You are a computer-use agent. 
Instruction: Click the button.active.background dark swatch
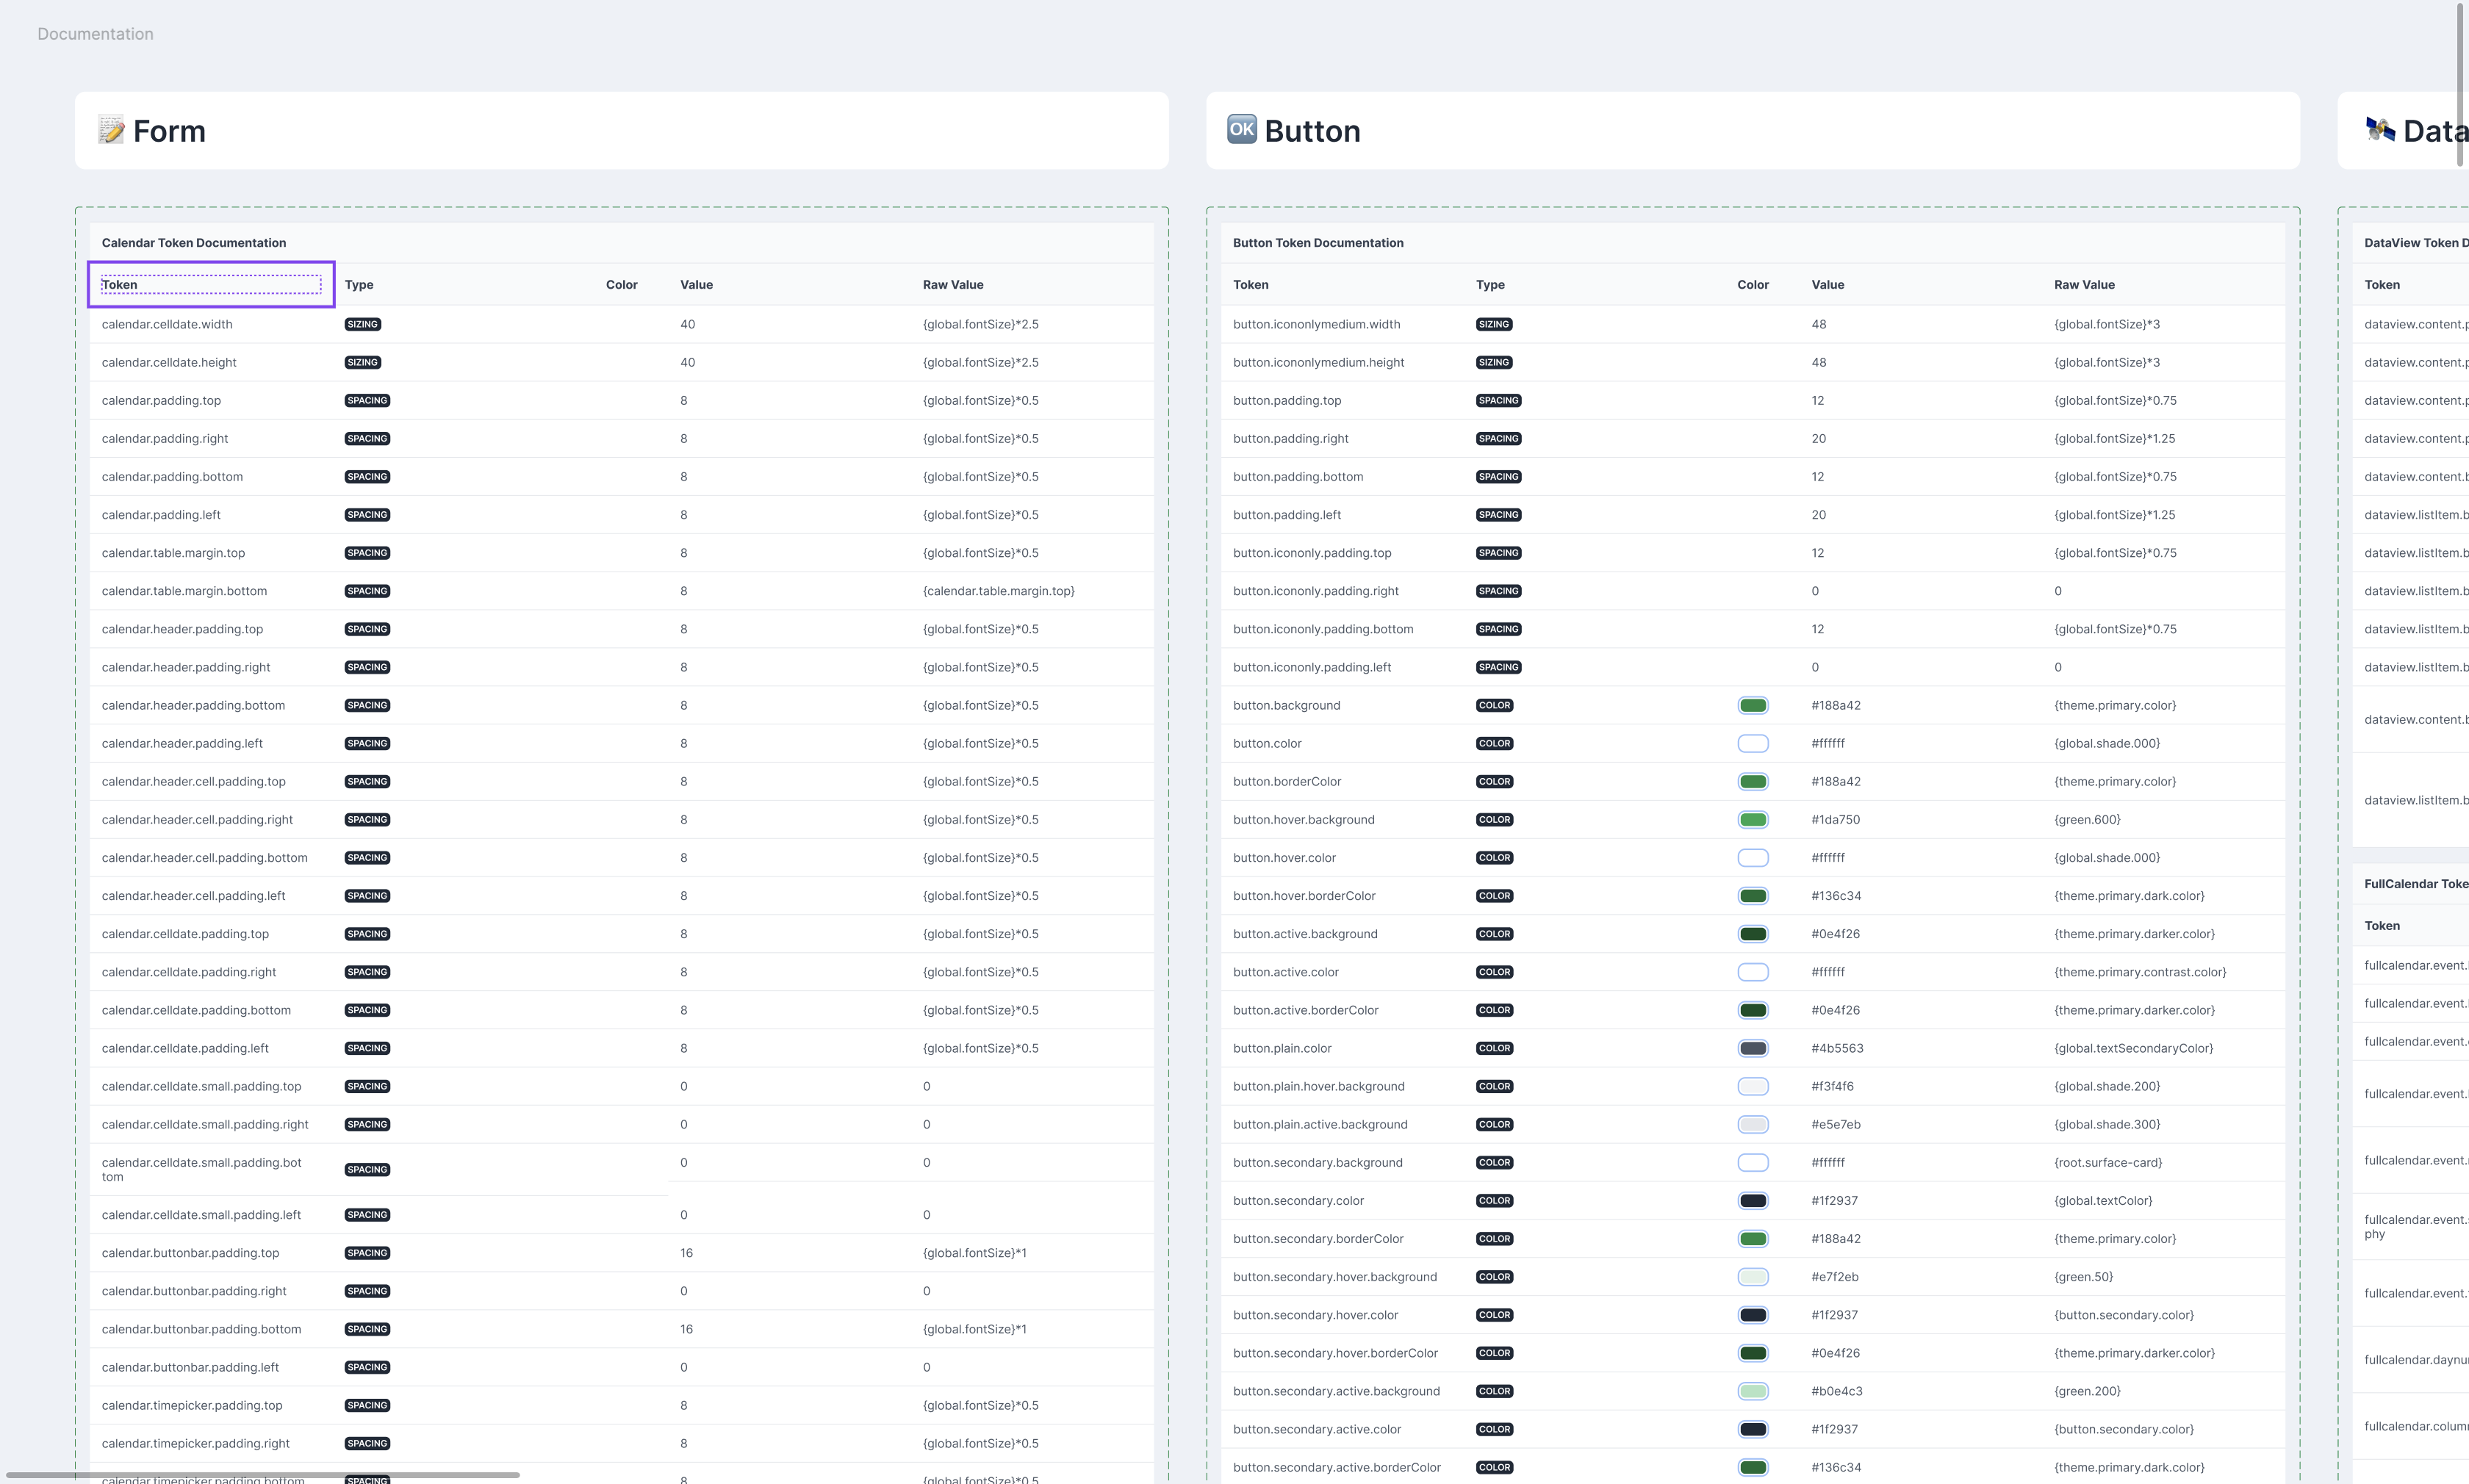coord(1752,934)
